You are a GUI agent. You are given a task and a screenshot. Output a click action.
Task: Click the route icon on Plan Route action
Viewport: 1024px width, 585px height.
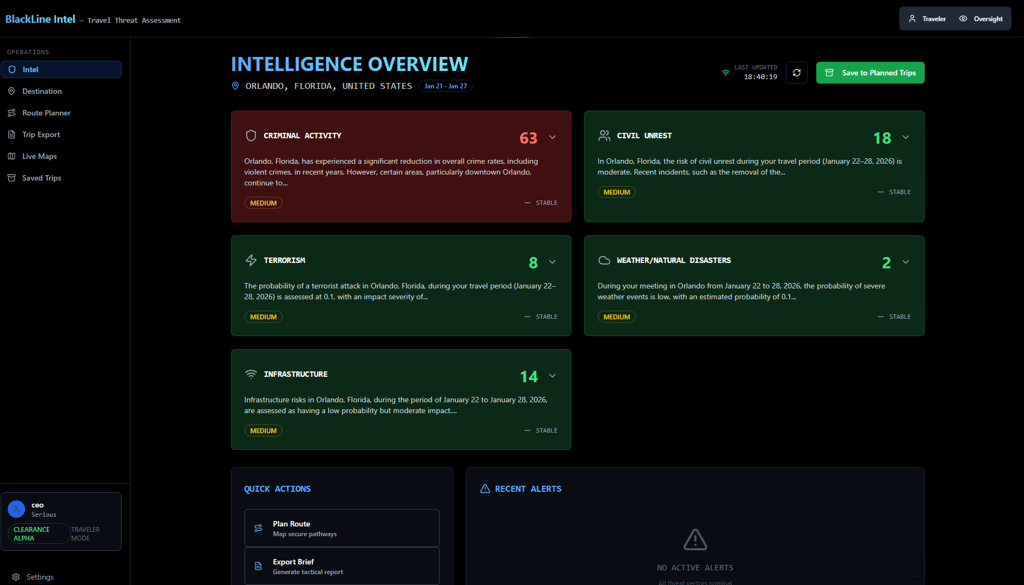pos(258,528)
